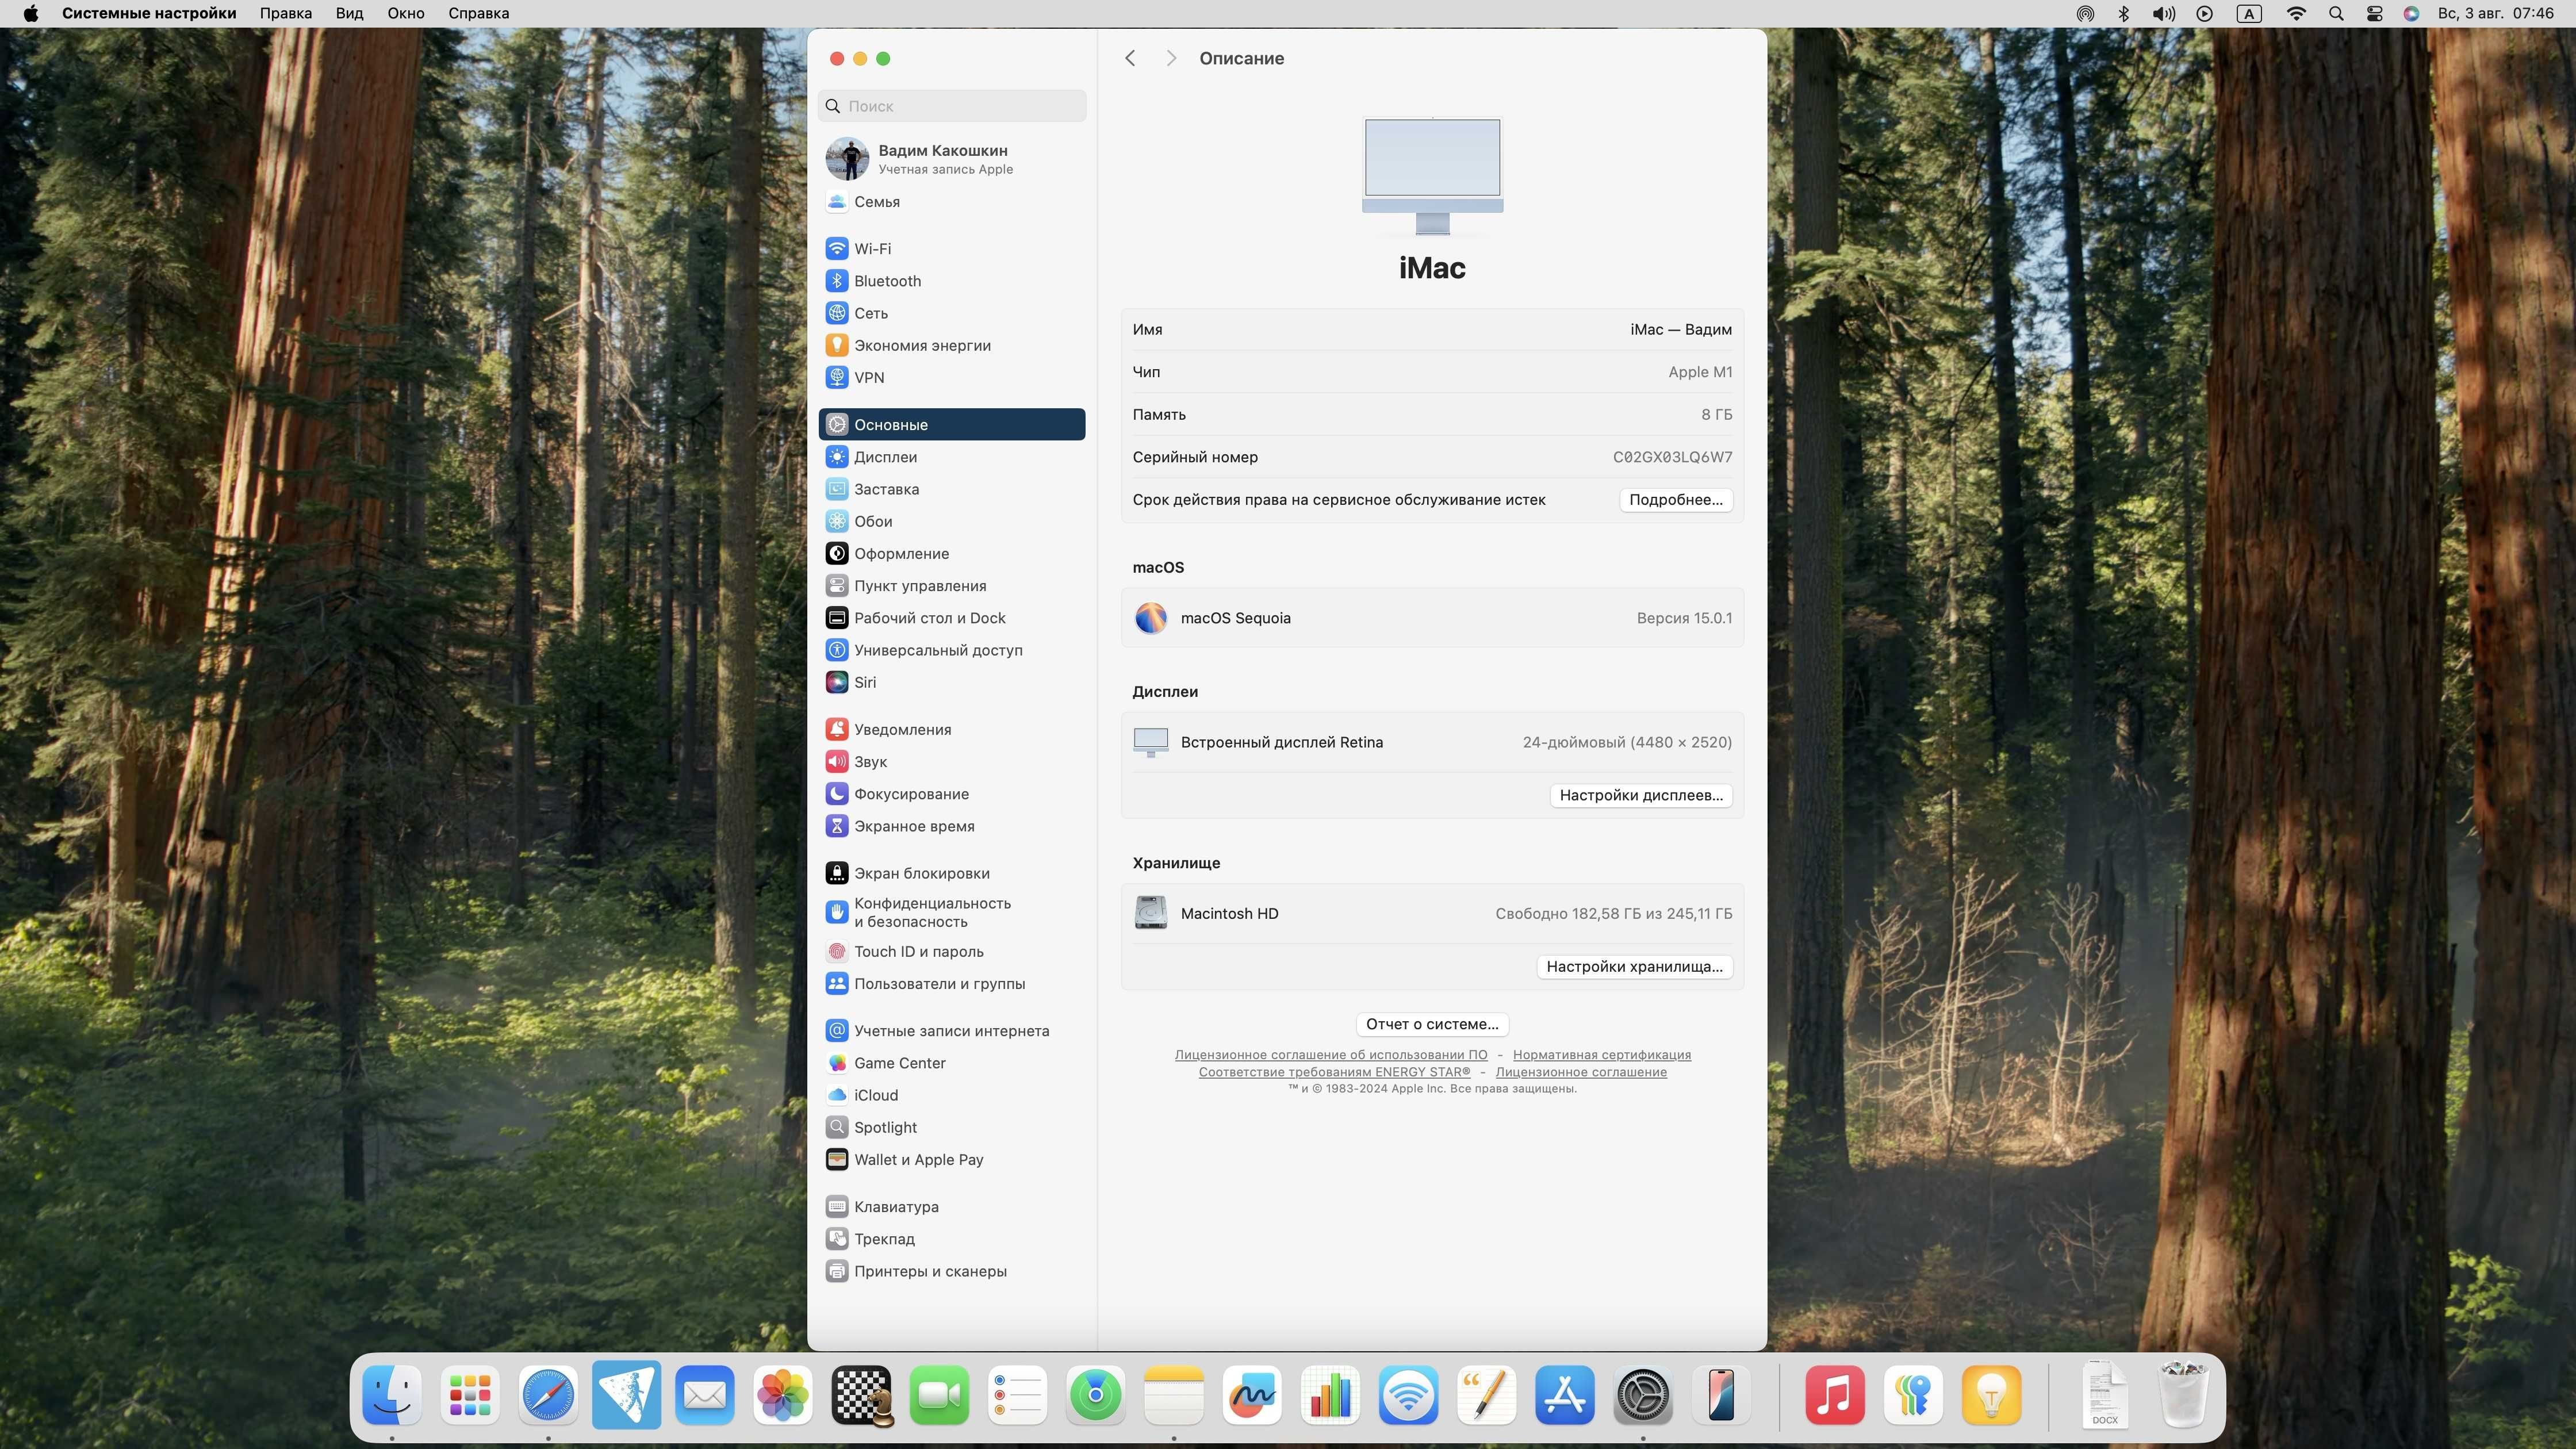The image size is (2576, 1449).
Task: Click the Поиск search field
Action: [951, 106]
